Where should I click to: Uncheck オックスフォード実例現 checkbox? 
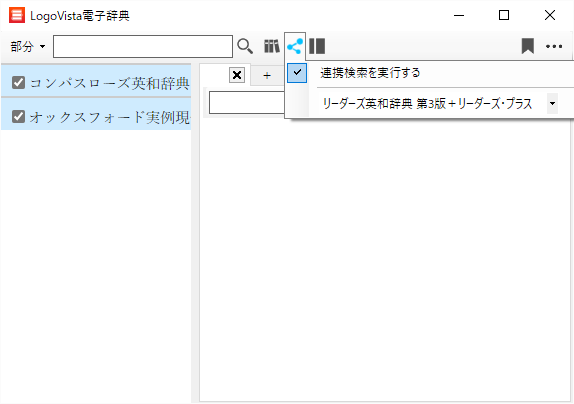(x=18, y=117)
